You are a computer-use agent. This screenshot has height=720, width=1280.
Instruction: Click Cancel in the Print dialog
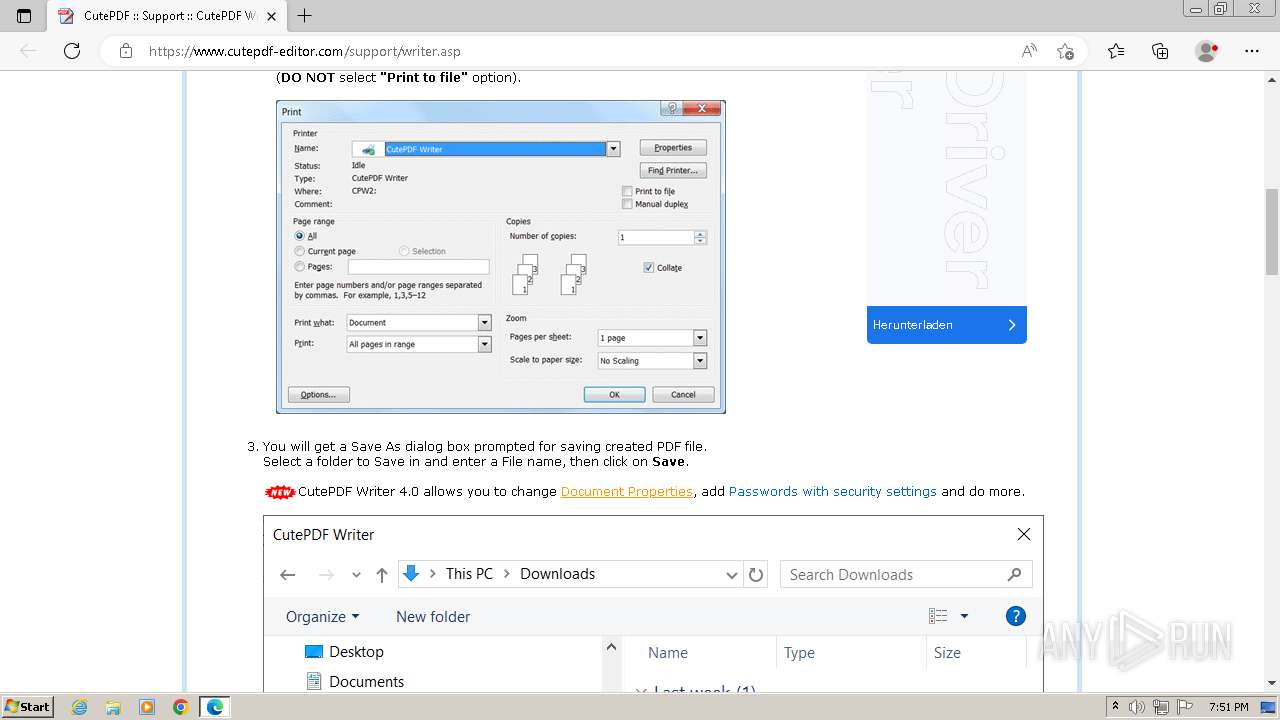tap(683, 395)
